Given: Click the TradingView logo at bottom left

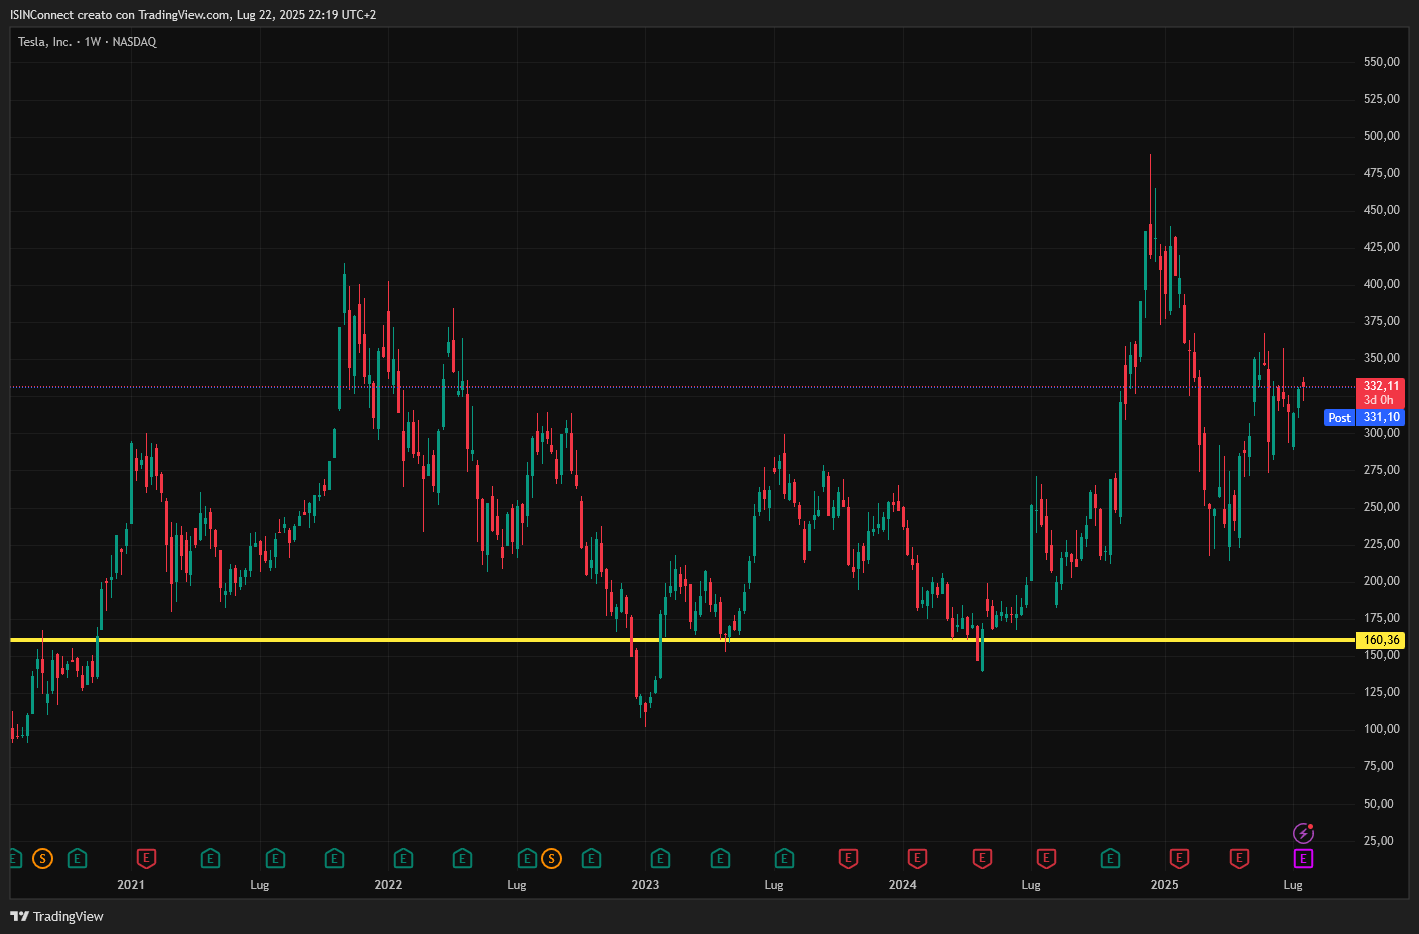Looking at the screenshot, I should point(57,916).
